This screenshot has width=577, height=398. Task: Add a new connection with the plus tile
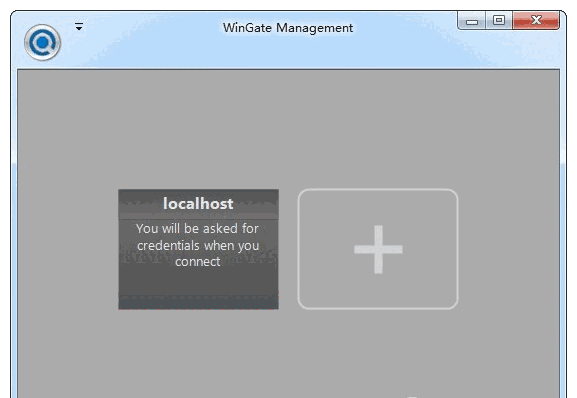pos(378,249)
